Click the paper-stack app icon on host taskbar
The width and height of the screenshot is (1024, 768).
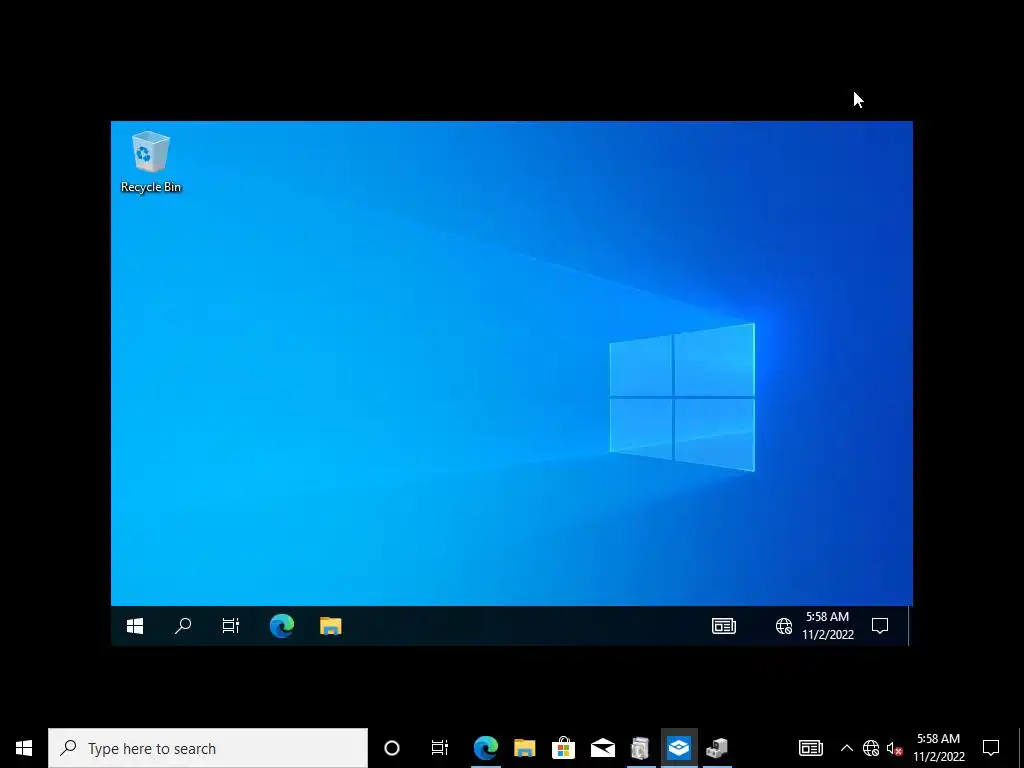coord(640,748)
